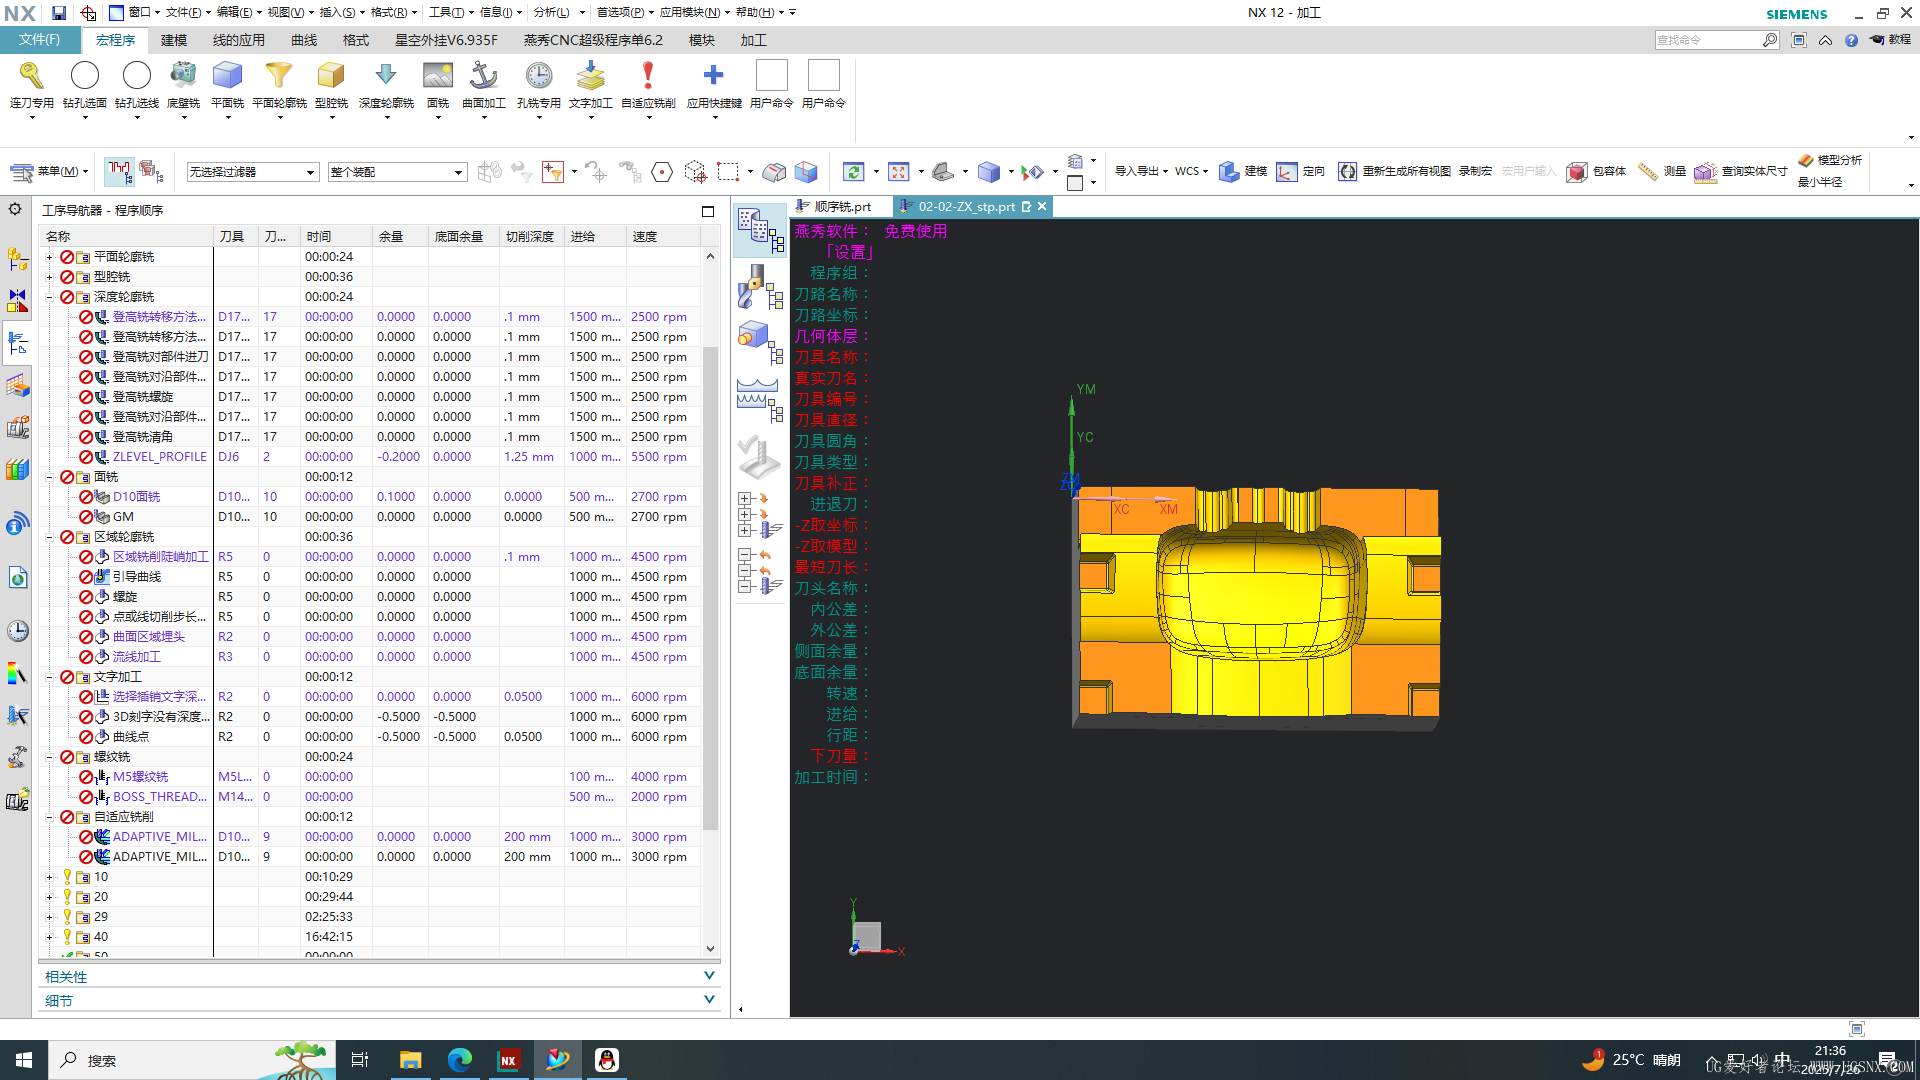This screenshot has height=1080, width=1920.
Task: Open the 曲面加工 anchor tool
Action: [x=484, y=76]
